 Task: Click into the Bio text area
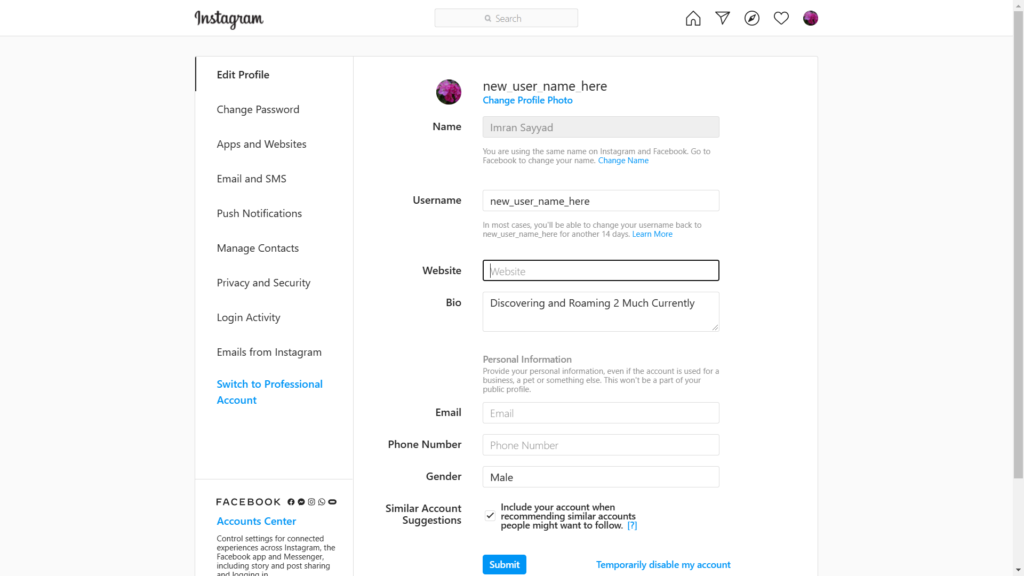(x=601, y=312)
